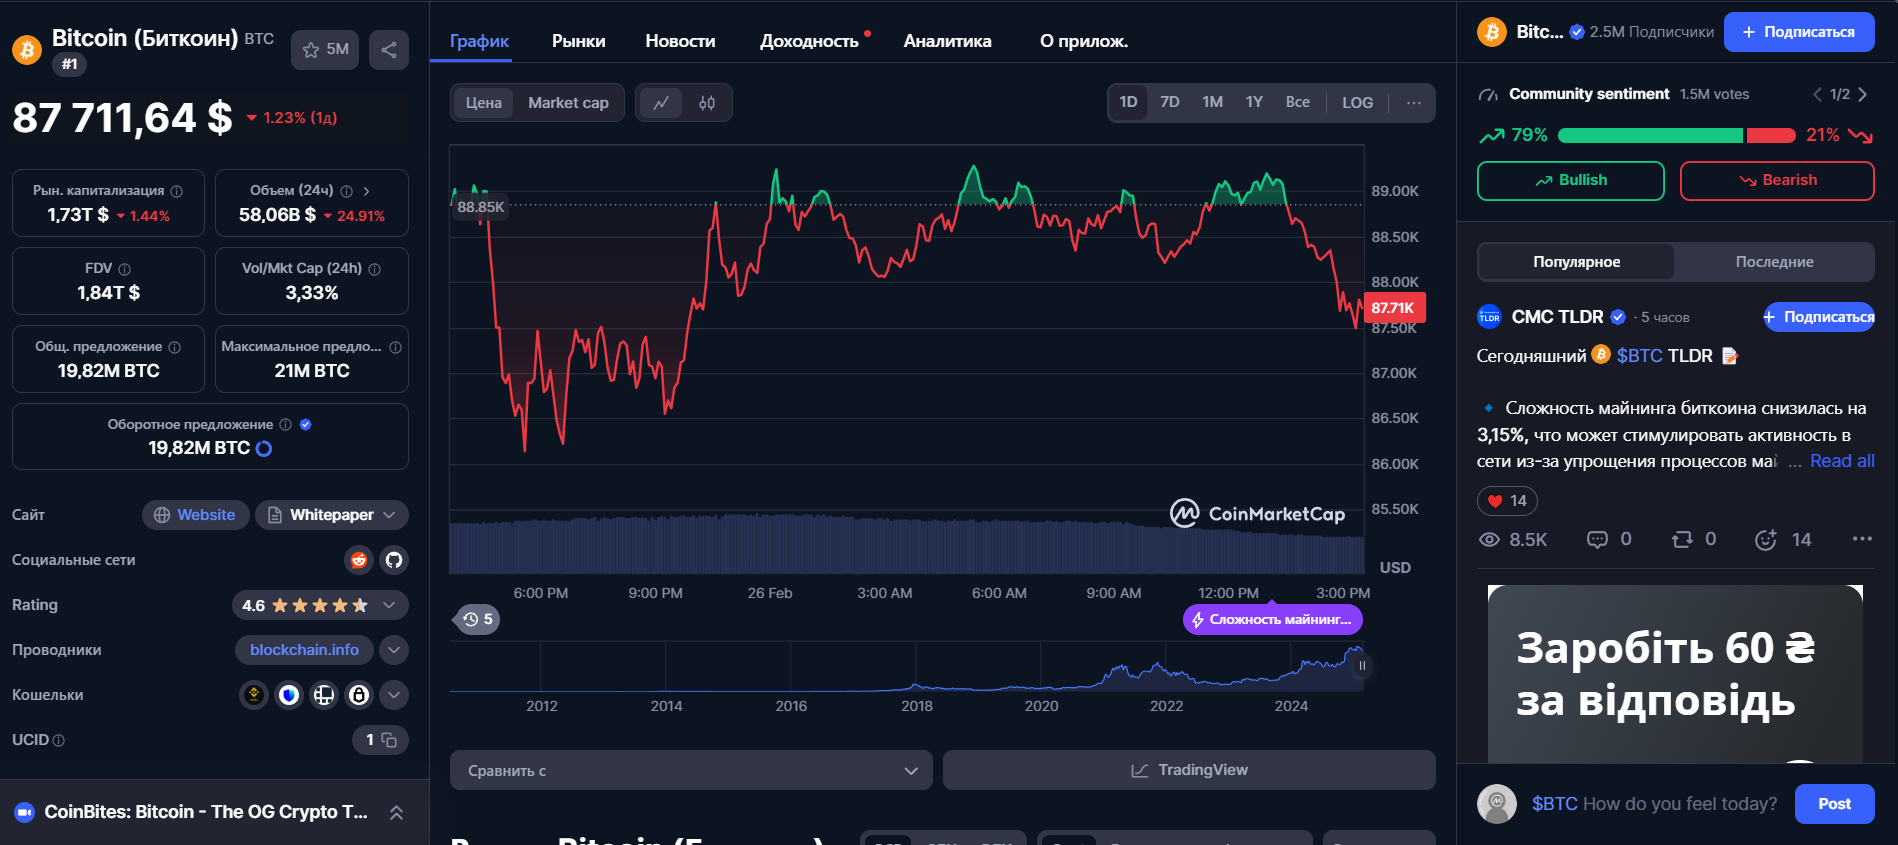This screenshot has width=1898, height=845.
Task: Select the 7D time range
Action: pos(1170,102)
